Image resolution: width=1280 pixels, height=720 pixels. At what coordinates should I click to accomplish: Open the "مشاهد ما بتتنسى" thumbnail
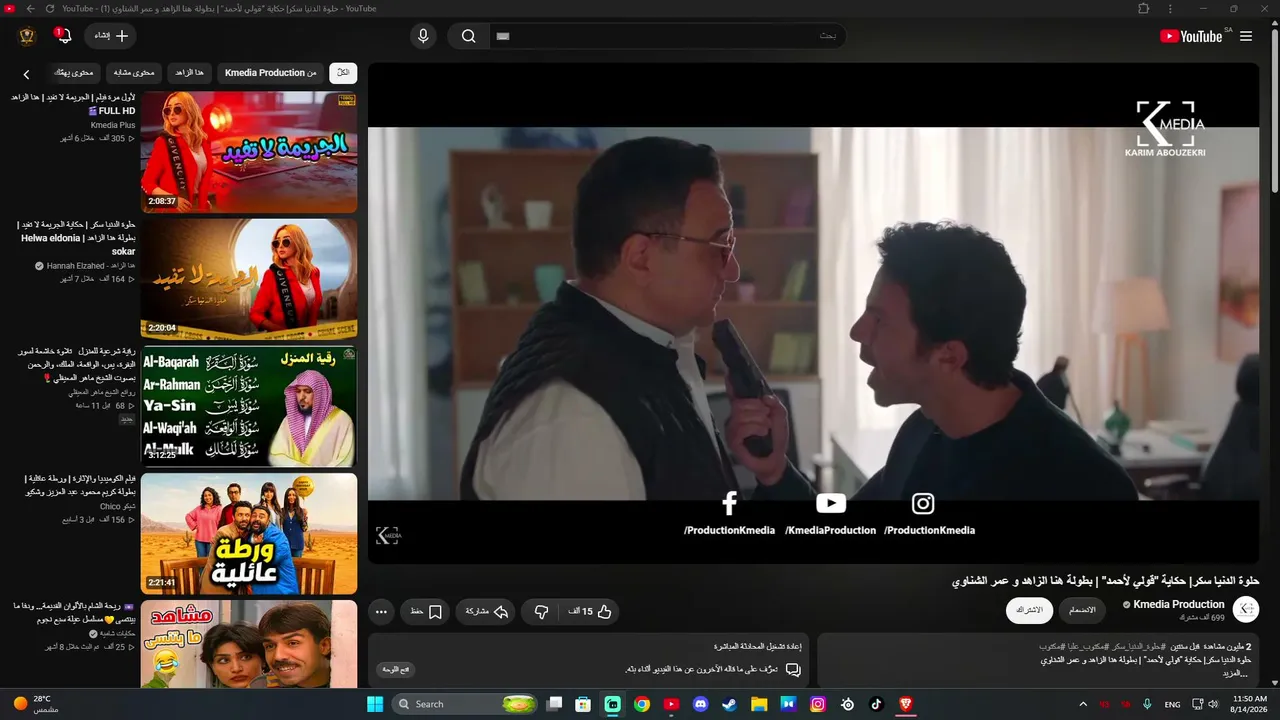tap(249, 645)
